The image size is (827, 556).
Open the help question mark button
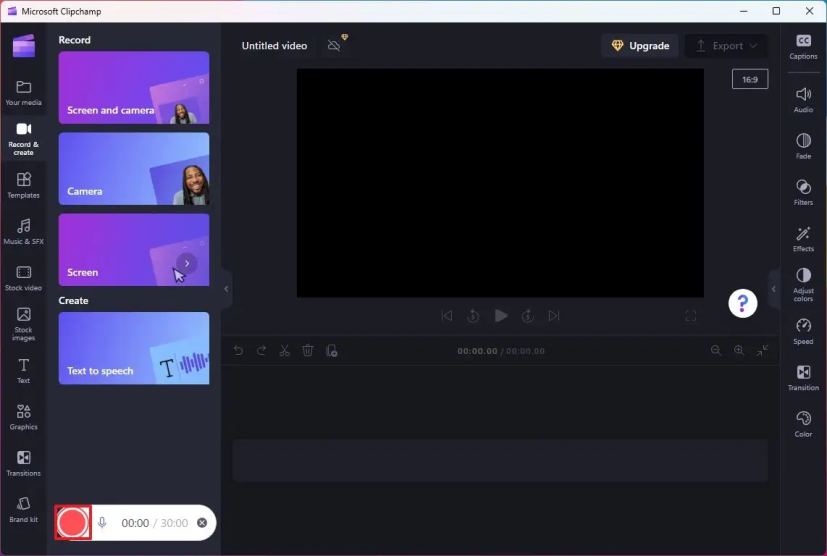click(743, 303)
